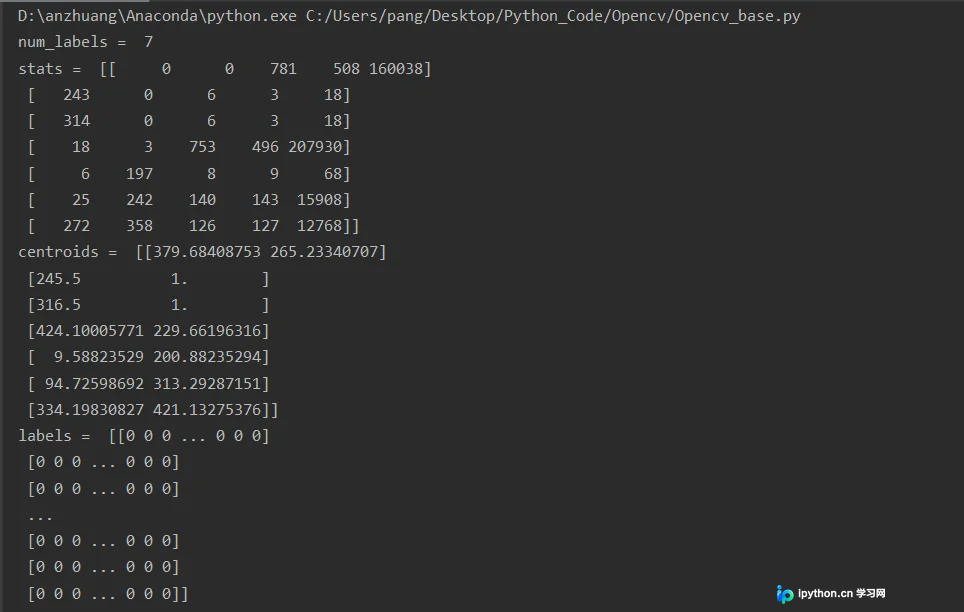The image size is (964, 612).
Task: Click the python.exe interpreter path in the first line
Action: [157, 16]
